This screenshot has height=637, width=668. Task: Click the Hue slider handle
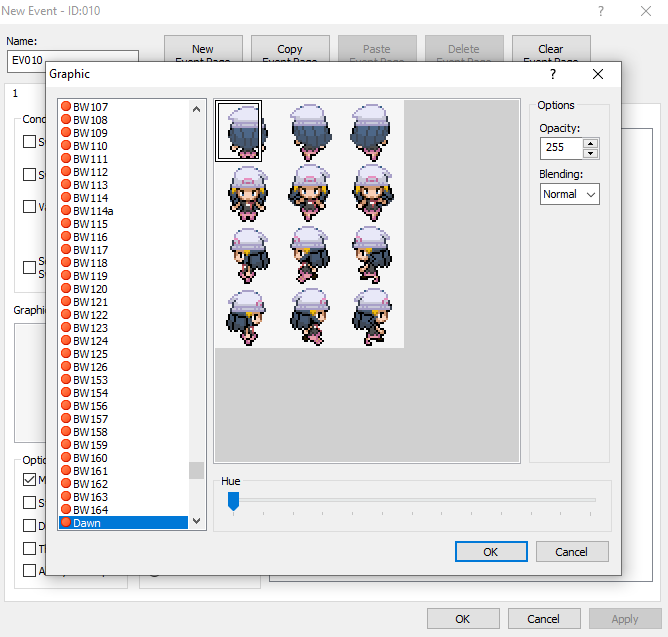233,500
